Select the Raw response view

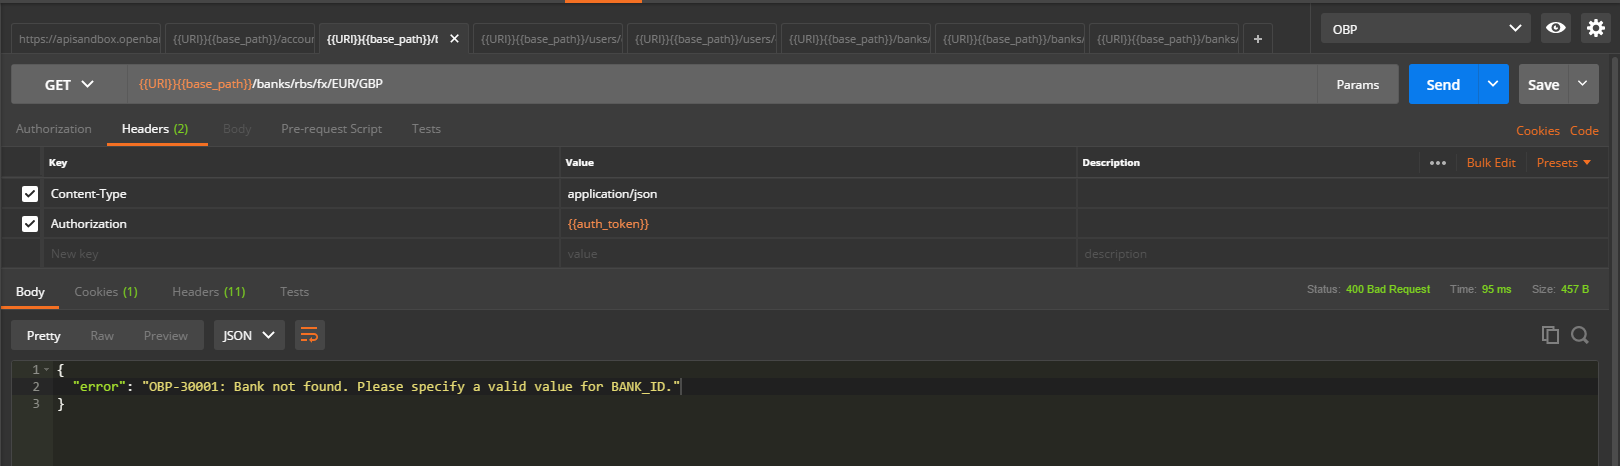[x=102, y=336]
